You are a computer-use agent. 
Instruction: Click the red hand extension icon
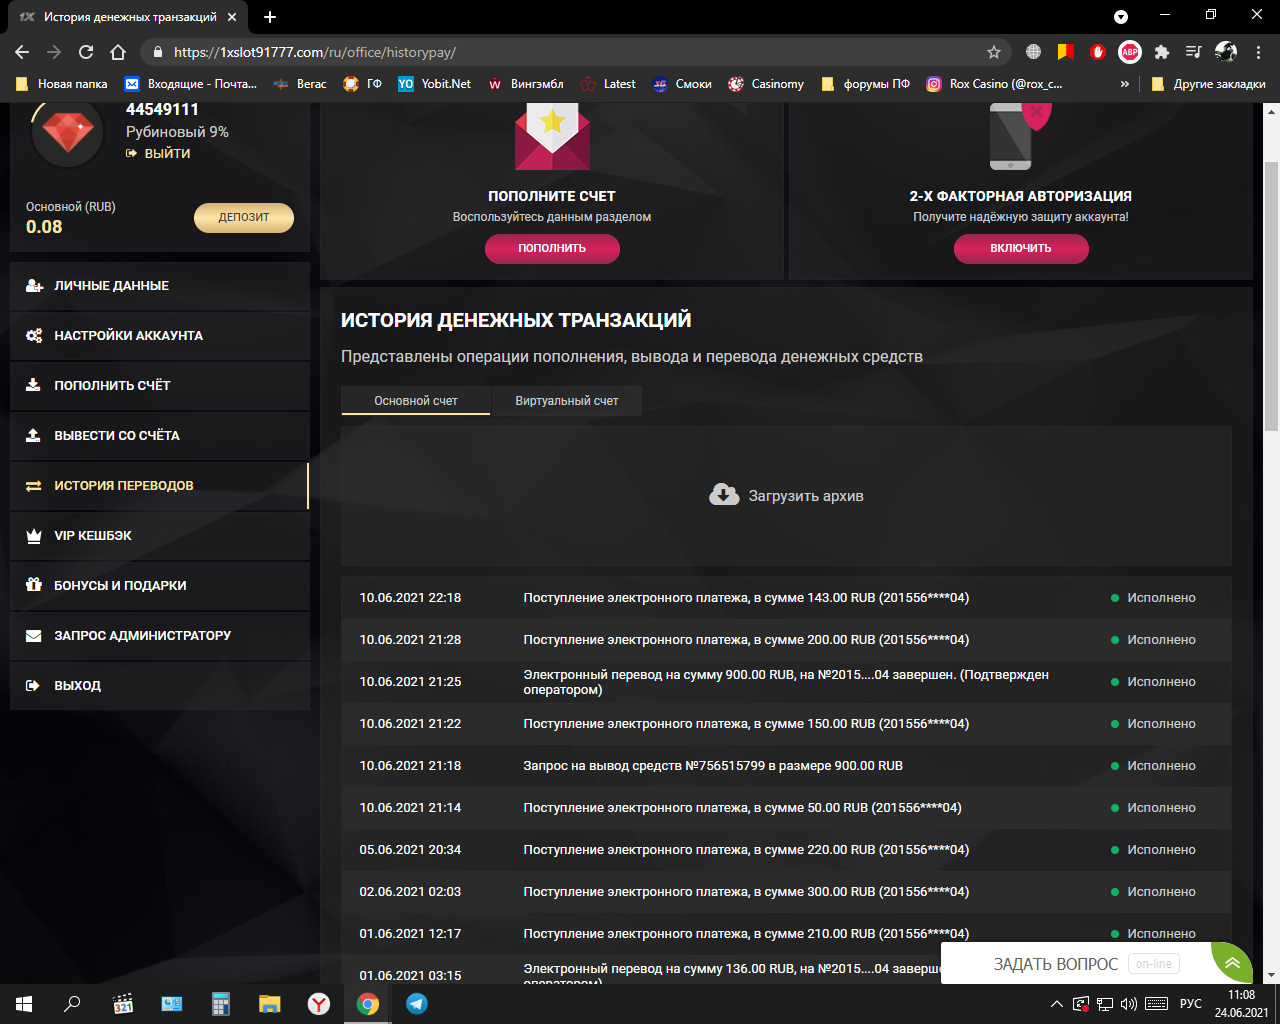point(1098,52)
